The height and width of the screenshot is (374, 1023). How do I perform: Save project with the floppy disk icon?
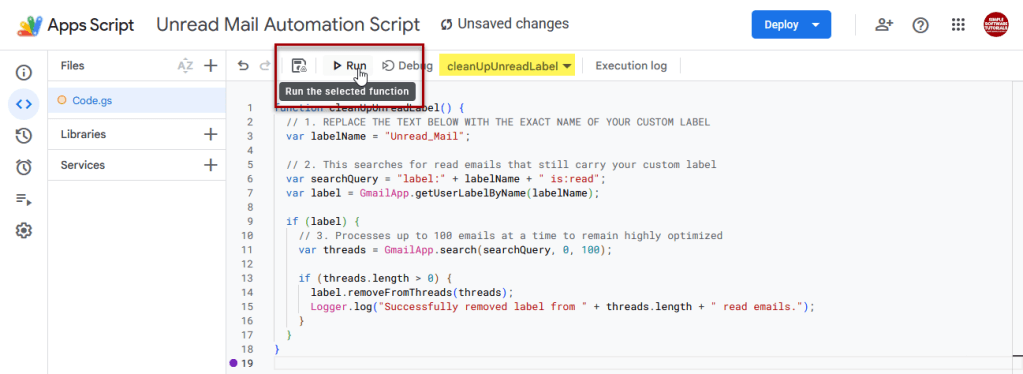(299, 65)
